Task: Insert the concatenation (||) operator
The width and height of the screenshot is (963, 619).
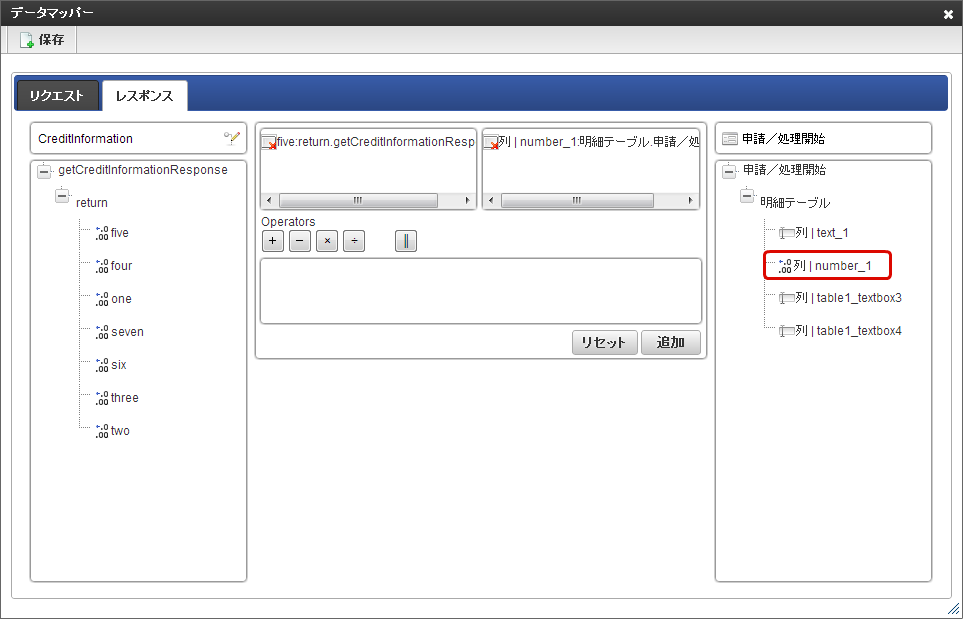Action: click(x=406, y=241)
